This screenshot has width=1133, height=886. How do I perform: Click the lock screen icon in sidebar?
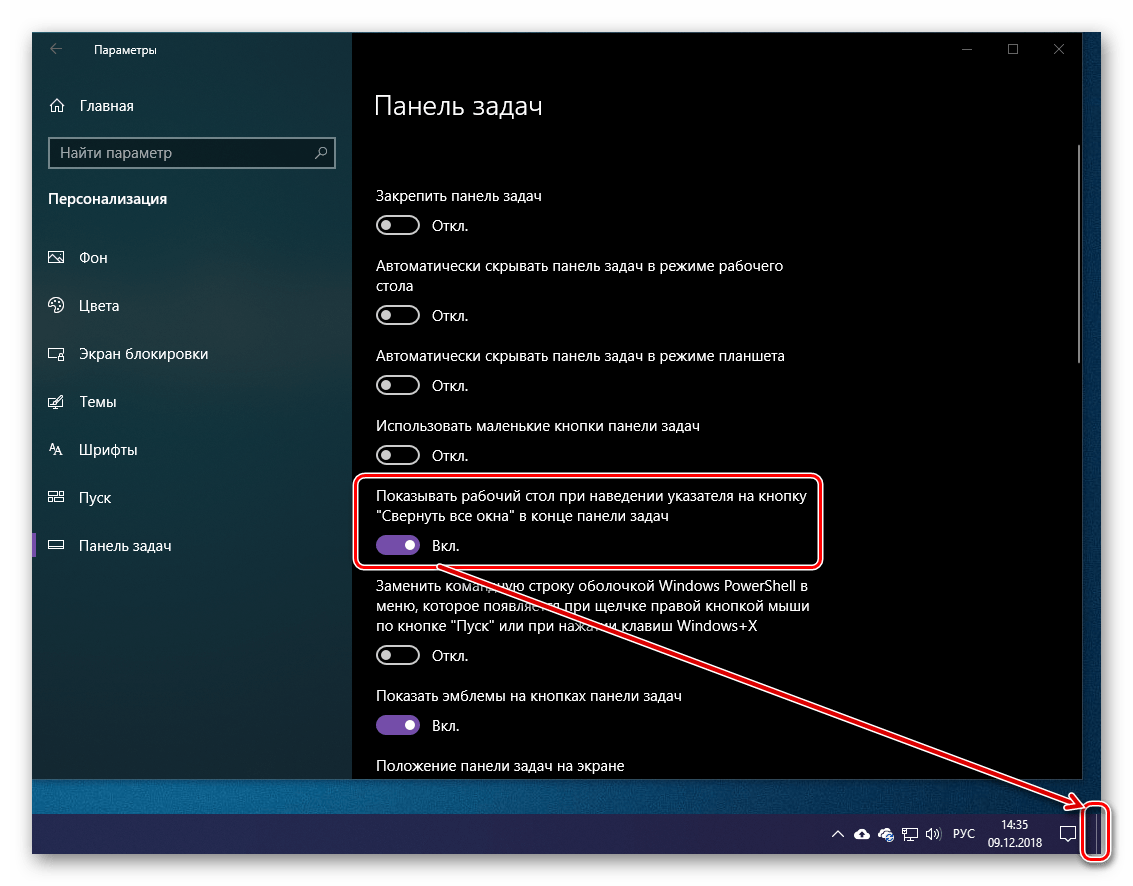click(x=56, y=353)
